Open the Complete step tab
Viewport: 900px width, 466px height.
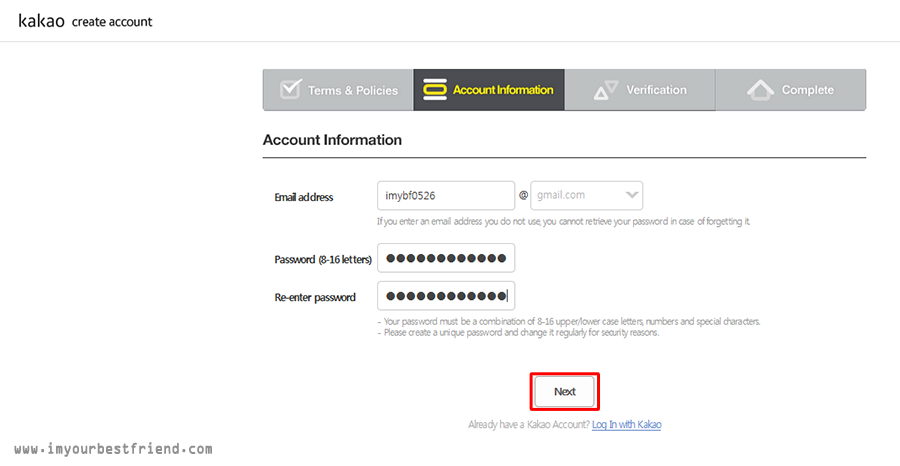(x=790, y=90)
